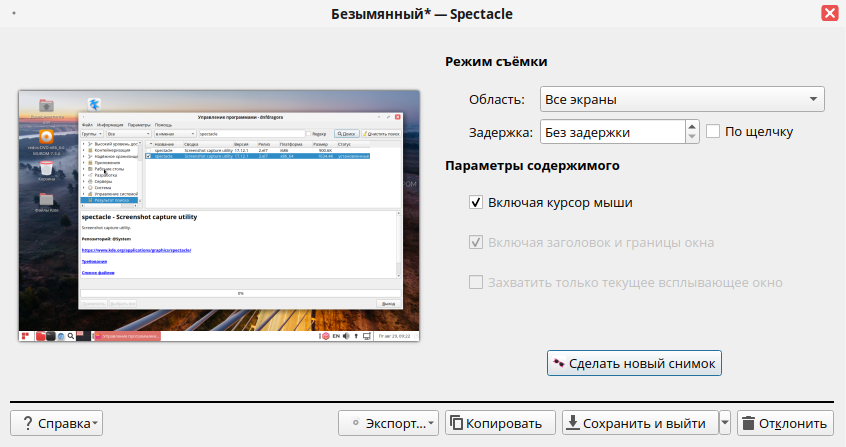Viewport: 846px width, 447px height.
Task: Enable the По щелчку checkbox
Action: [x=713, y=131]
